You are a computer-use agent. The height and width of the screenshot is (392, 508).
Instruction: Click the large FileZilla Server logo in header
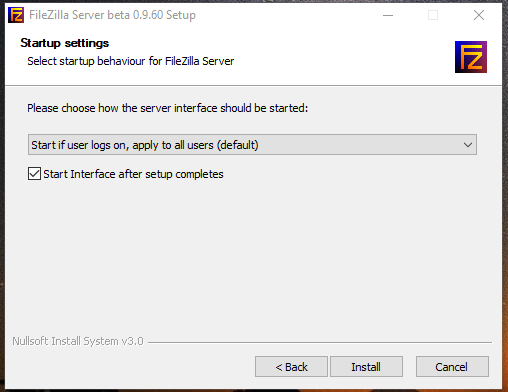tap(471, 57)
